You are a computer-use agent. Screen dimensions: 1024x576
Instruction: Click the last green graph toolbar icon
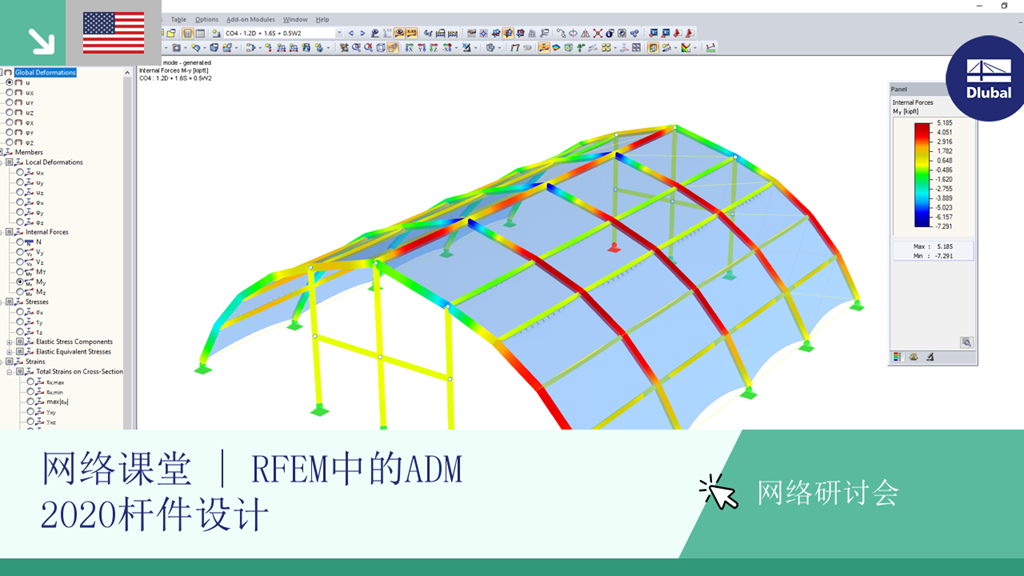point(711,48)
